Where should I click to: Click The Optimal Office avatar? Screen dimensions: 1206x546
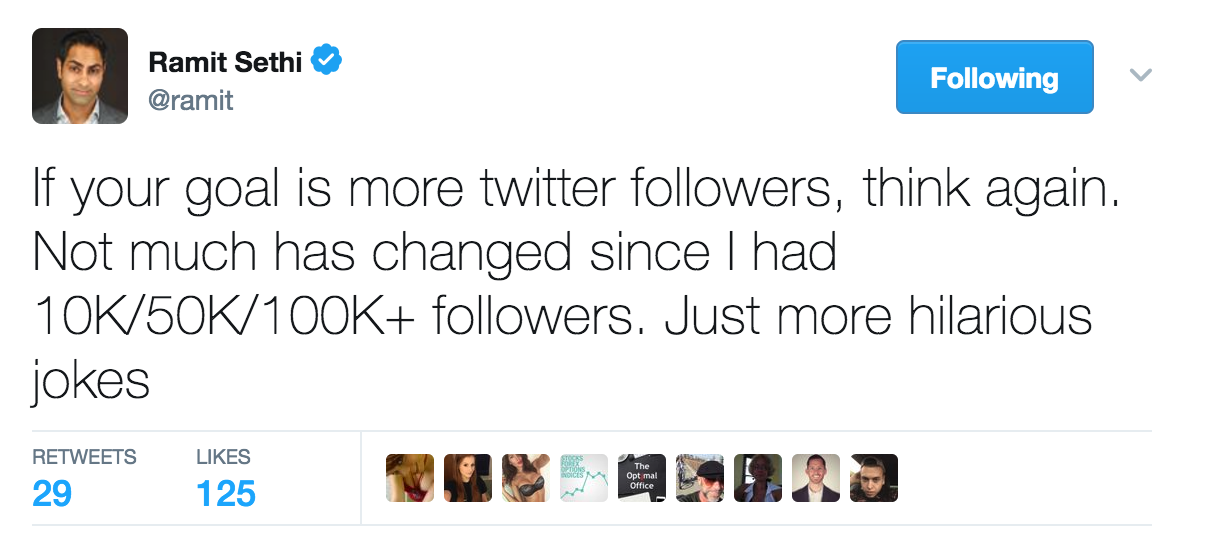coord(642,478)
